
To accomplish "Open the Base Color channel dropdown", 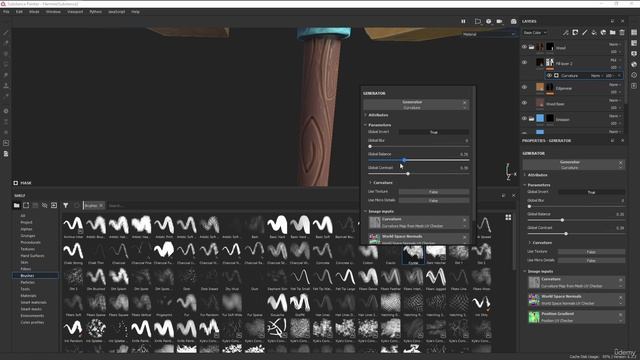I will click(x=535, y=32).
